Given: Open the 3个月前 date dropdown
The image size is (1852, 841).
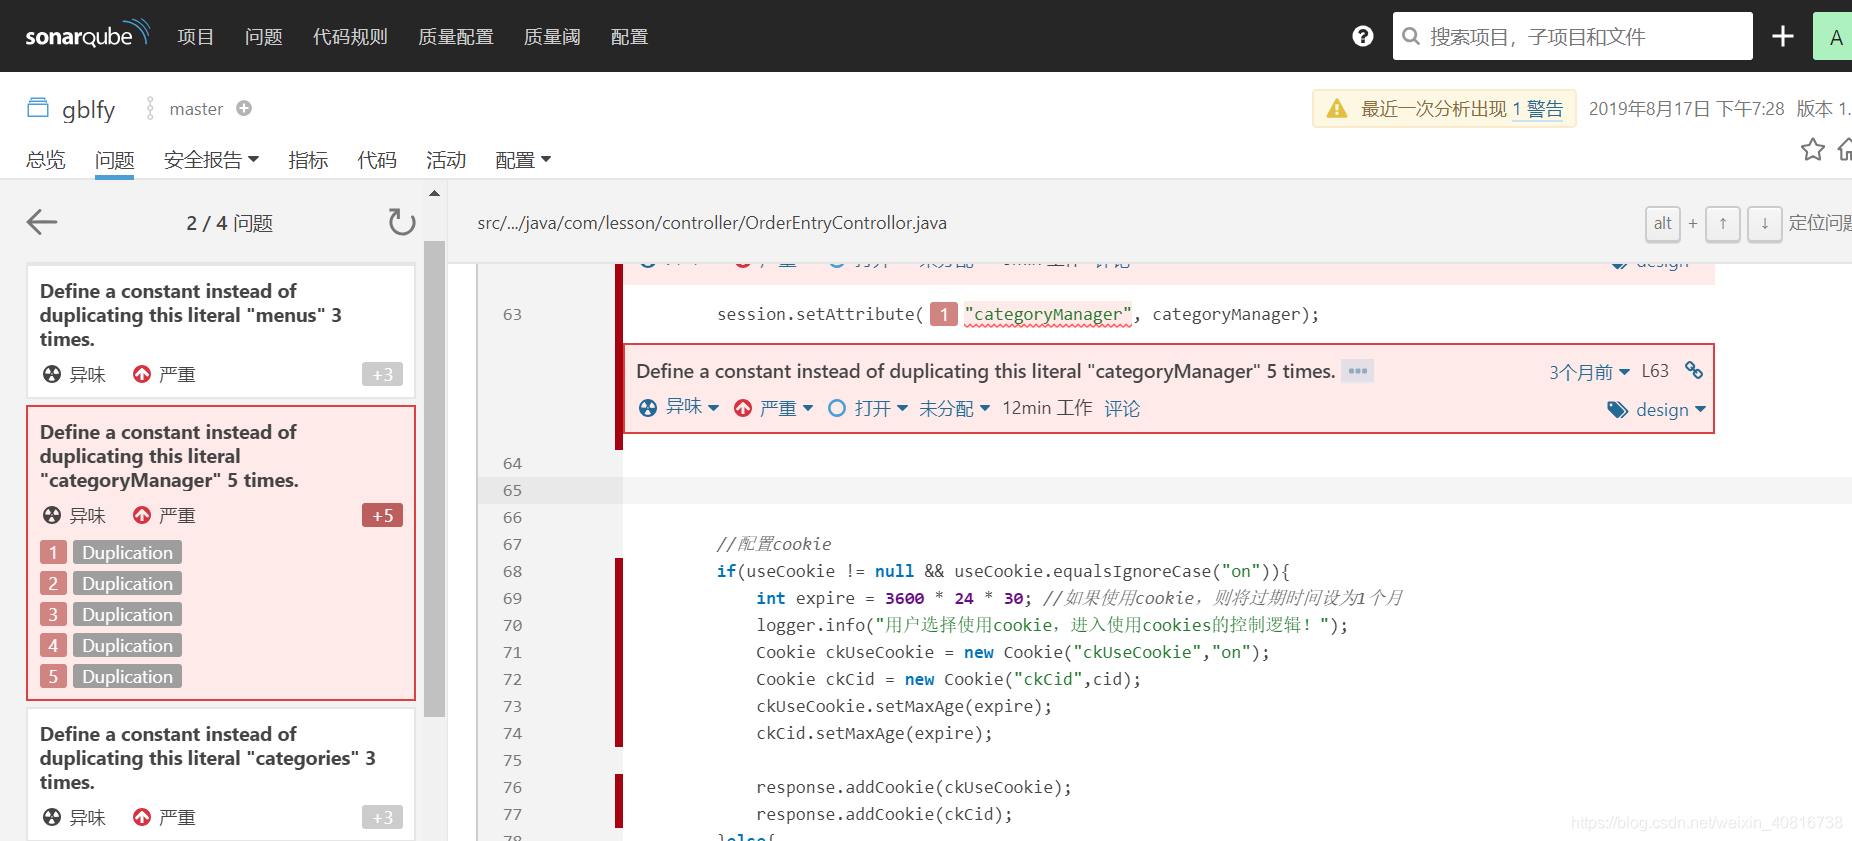Looking at the screenshot, I should (1589, 372).
